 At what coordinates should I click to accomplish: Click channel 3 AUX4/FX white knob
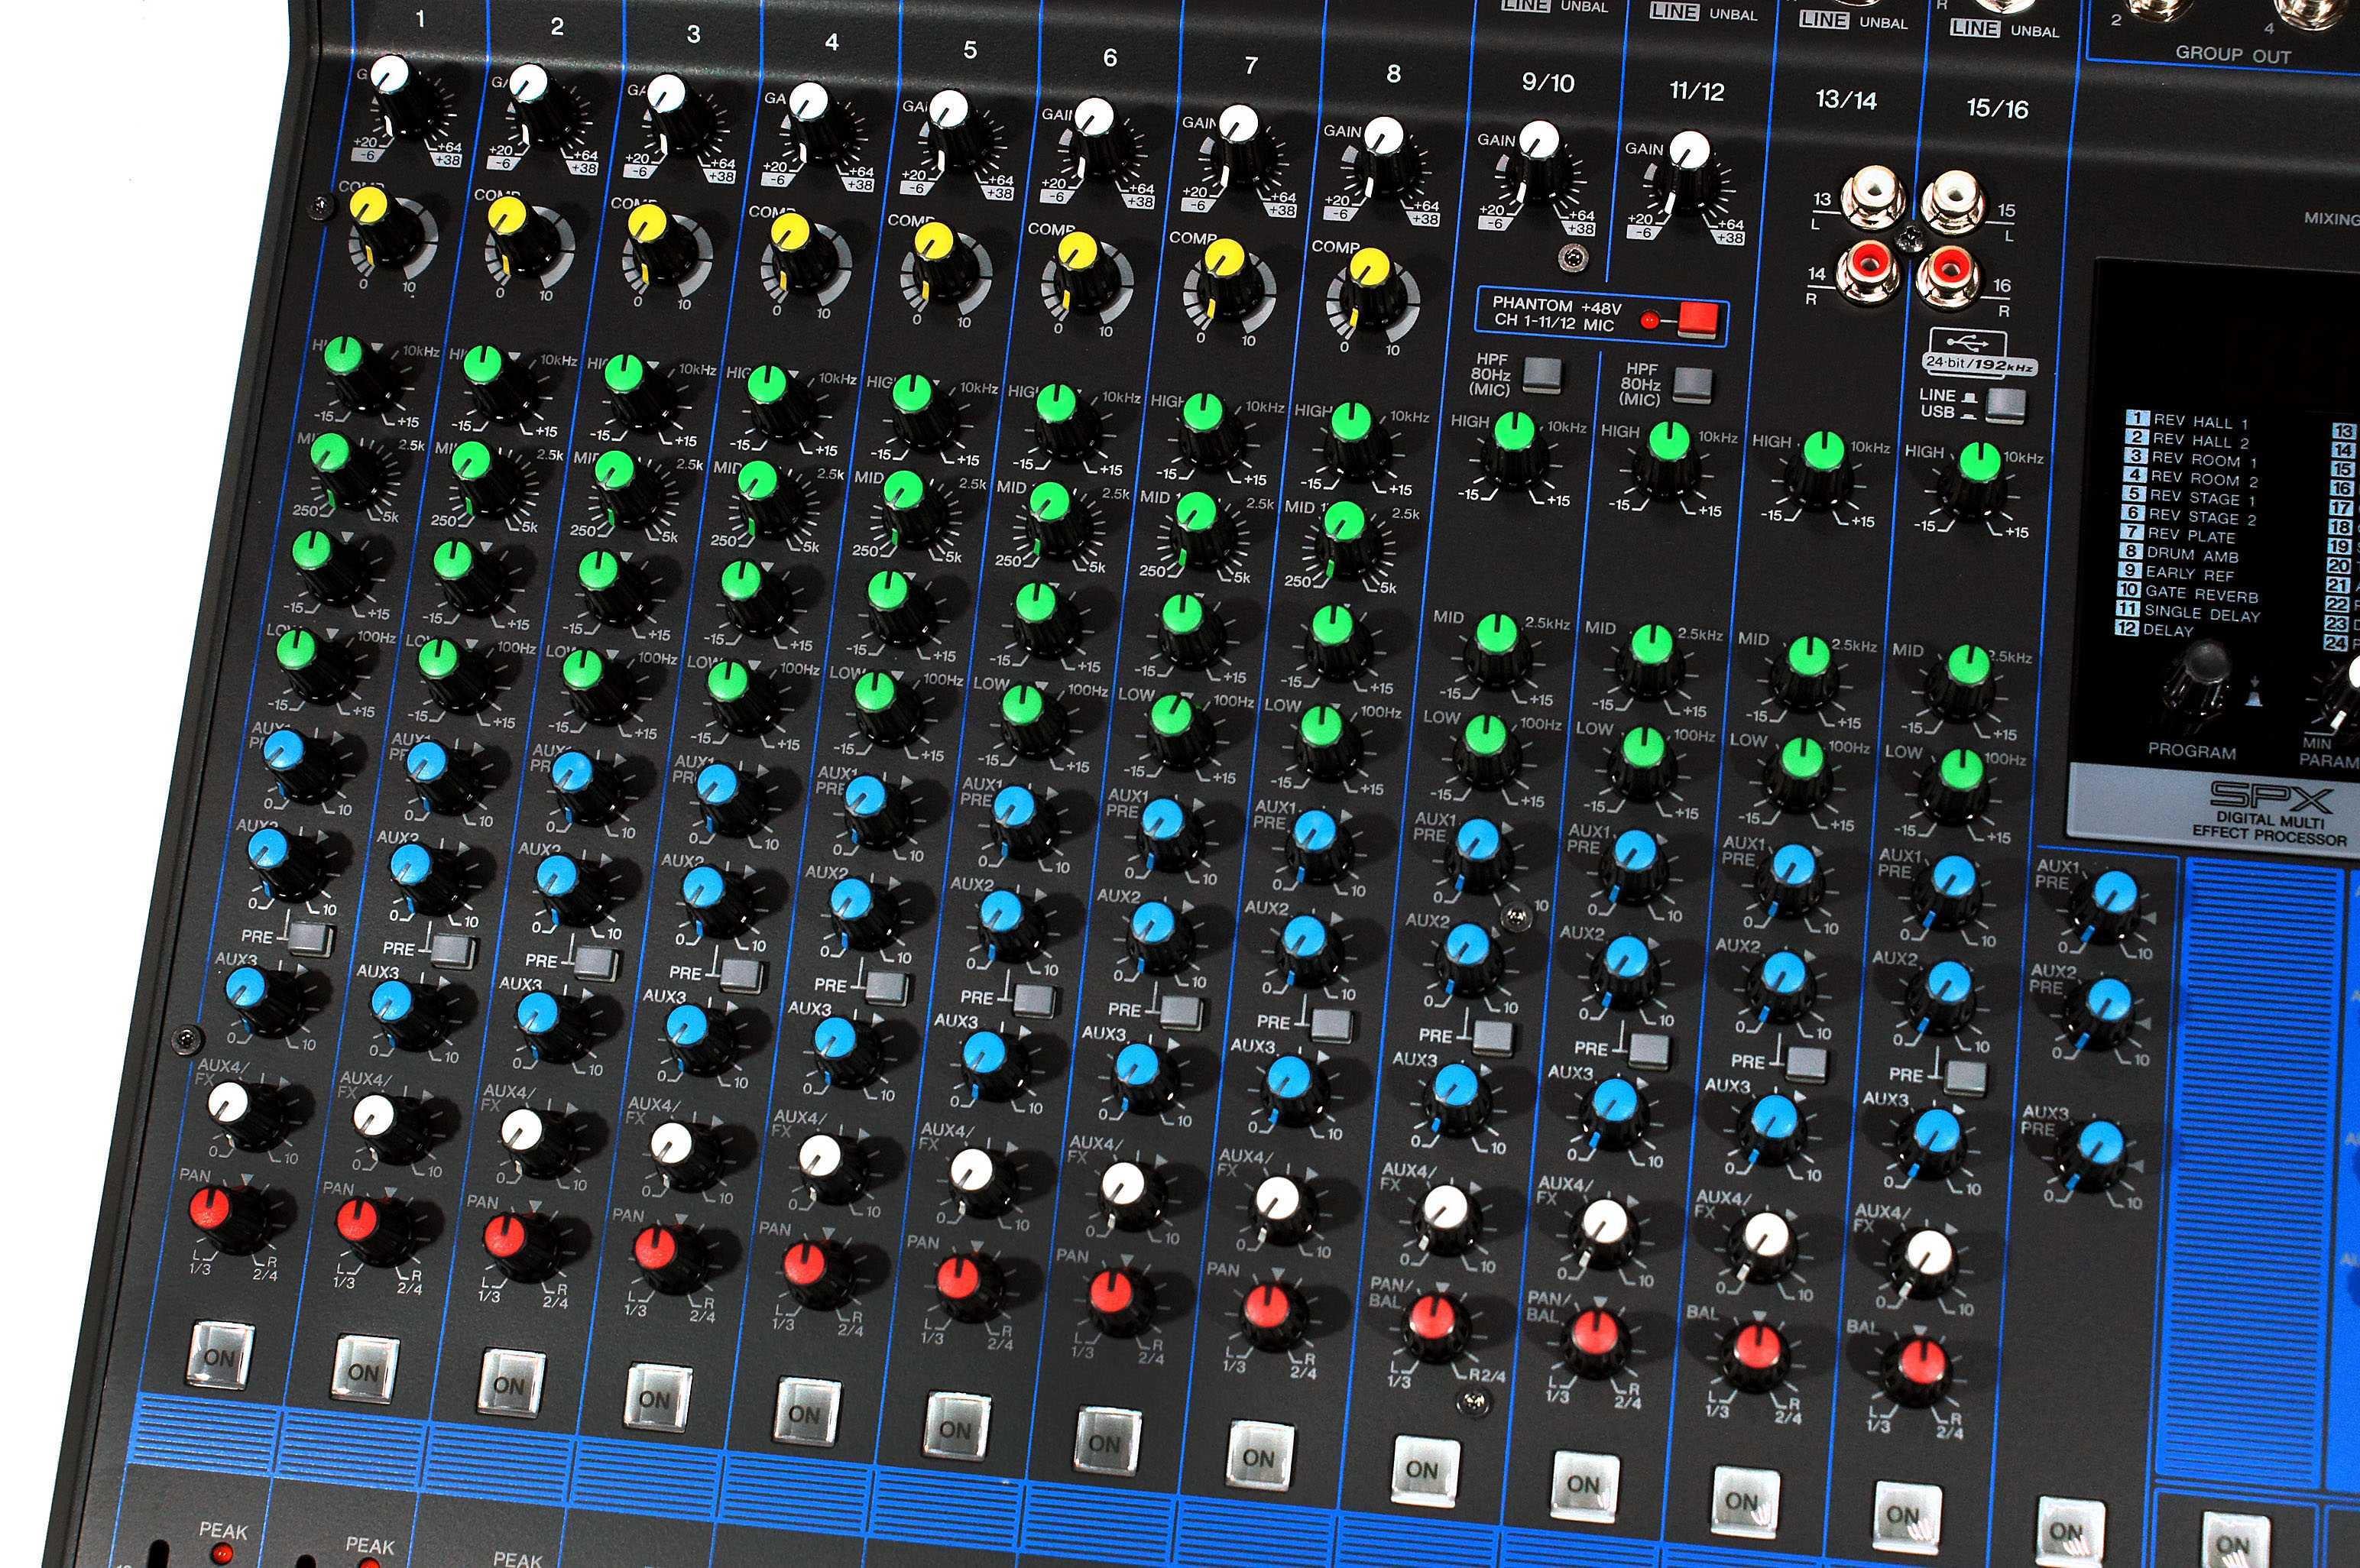[534, 1143]
